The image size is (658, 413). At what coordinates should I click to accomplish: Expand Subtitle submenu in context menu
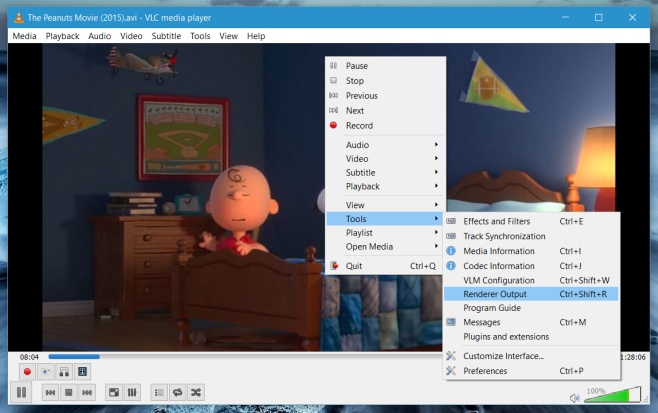click(x=385, y=173)
